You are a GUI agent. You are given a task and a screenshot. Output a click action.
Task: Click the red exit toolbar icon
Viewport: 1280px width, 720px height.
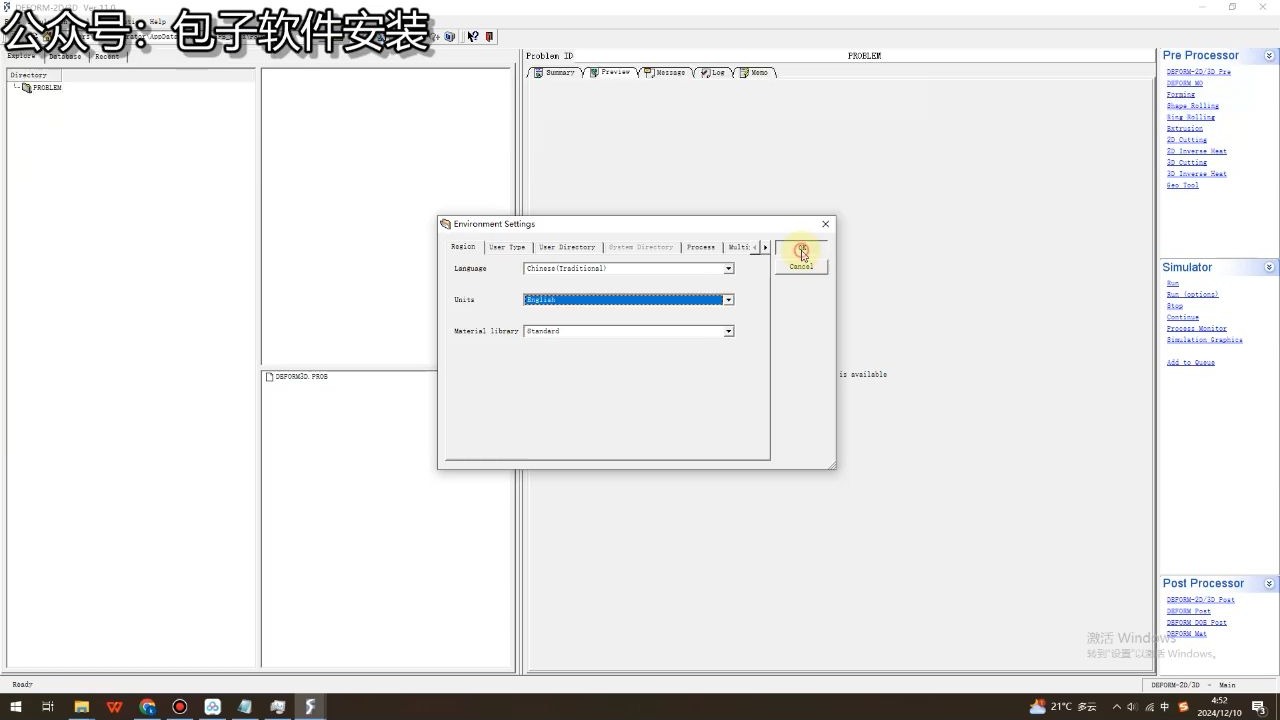click(489, 37)
